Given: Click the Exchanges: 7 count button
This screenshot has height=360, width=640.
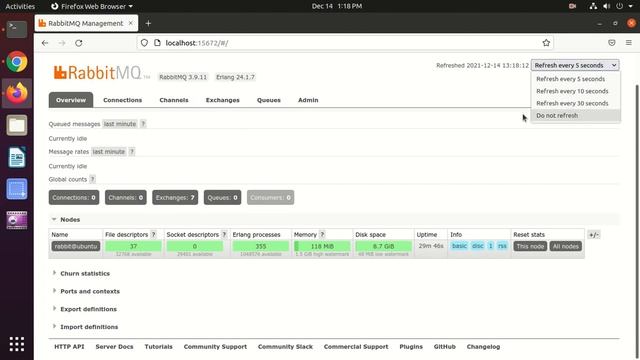Looking at the screenshot, I should 175,198.
